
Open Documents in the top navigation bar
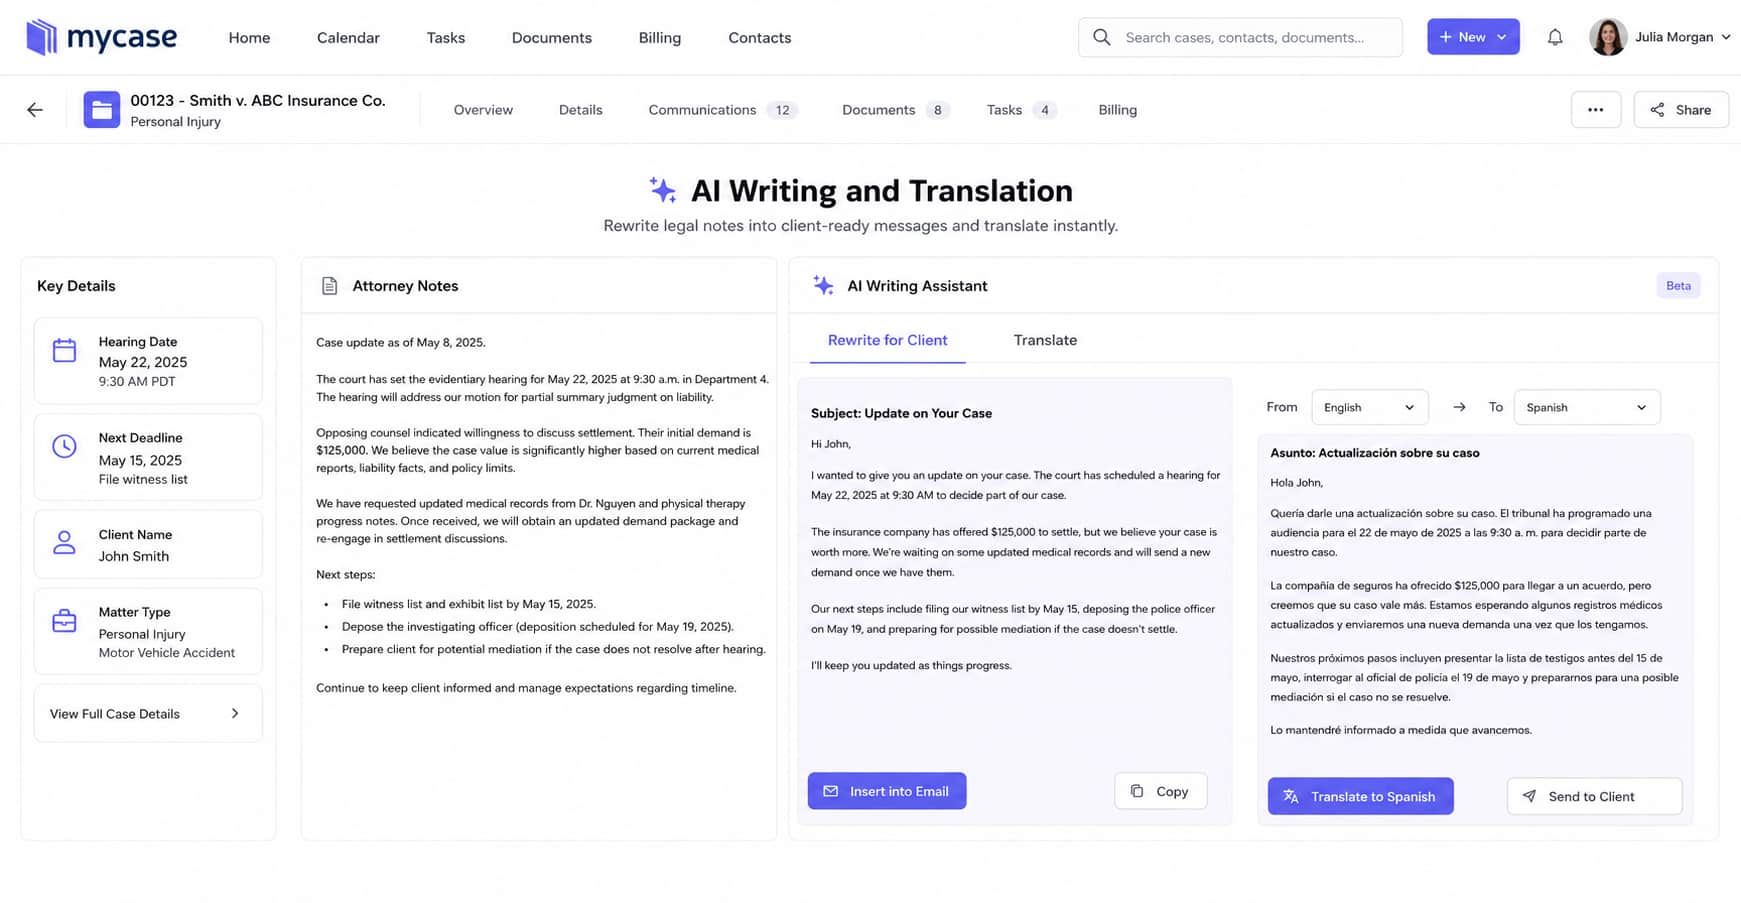pos(552,38)
